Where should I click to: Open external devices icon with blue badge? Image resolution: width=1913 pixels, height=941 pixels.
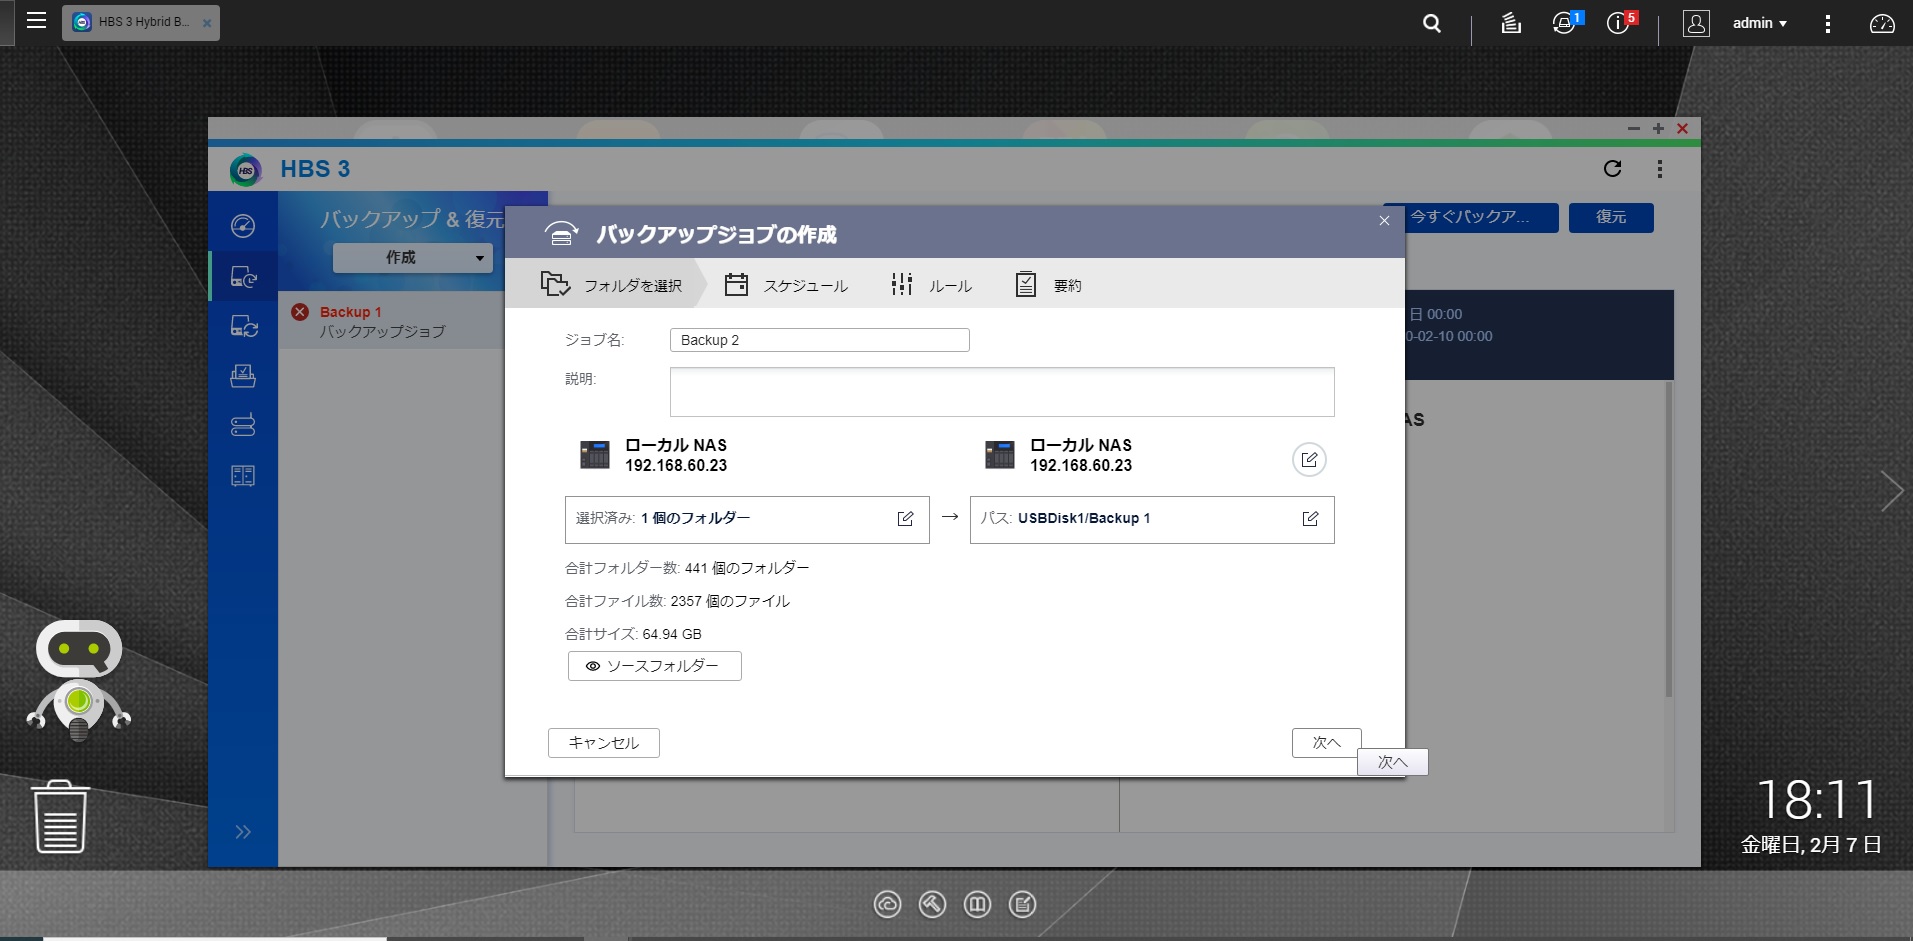point(1565,22)
